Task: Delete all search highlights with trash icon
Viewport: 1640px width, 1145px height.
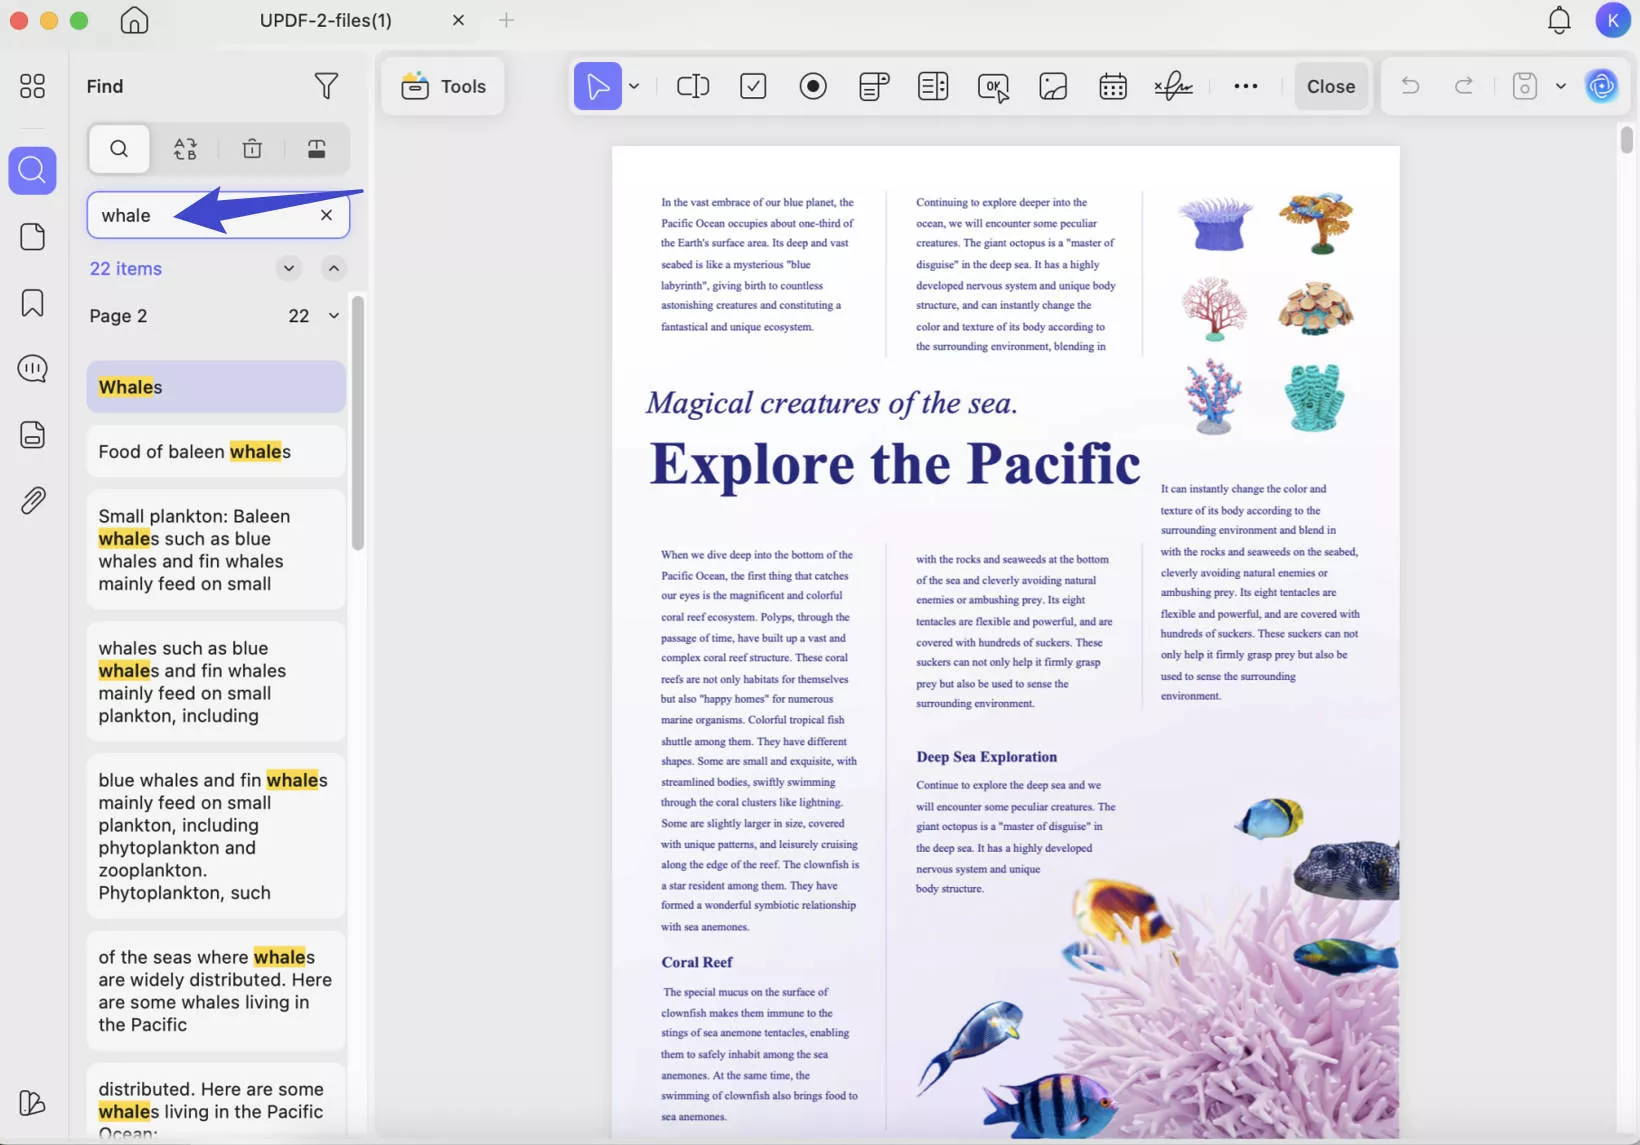Action: [x=251, y=149]
